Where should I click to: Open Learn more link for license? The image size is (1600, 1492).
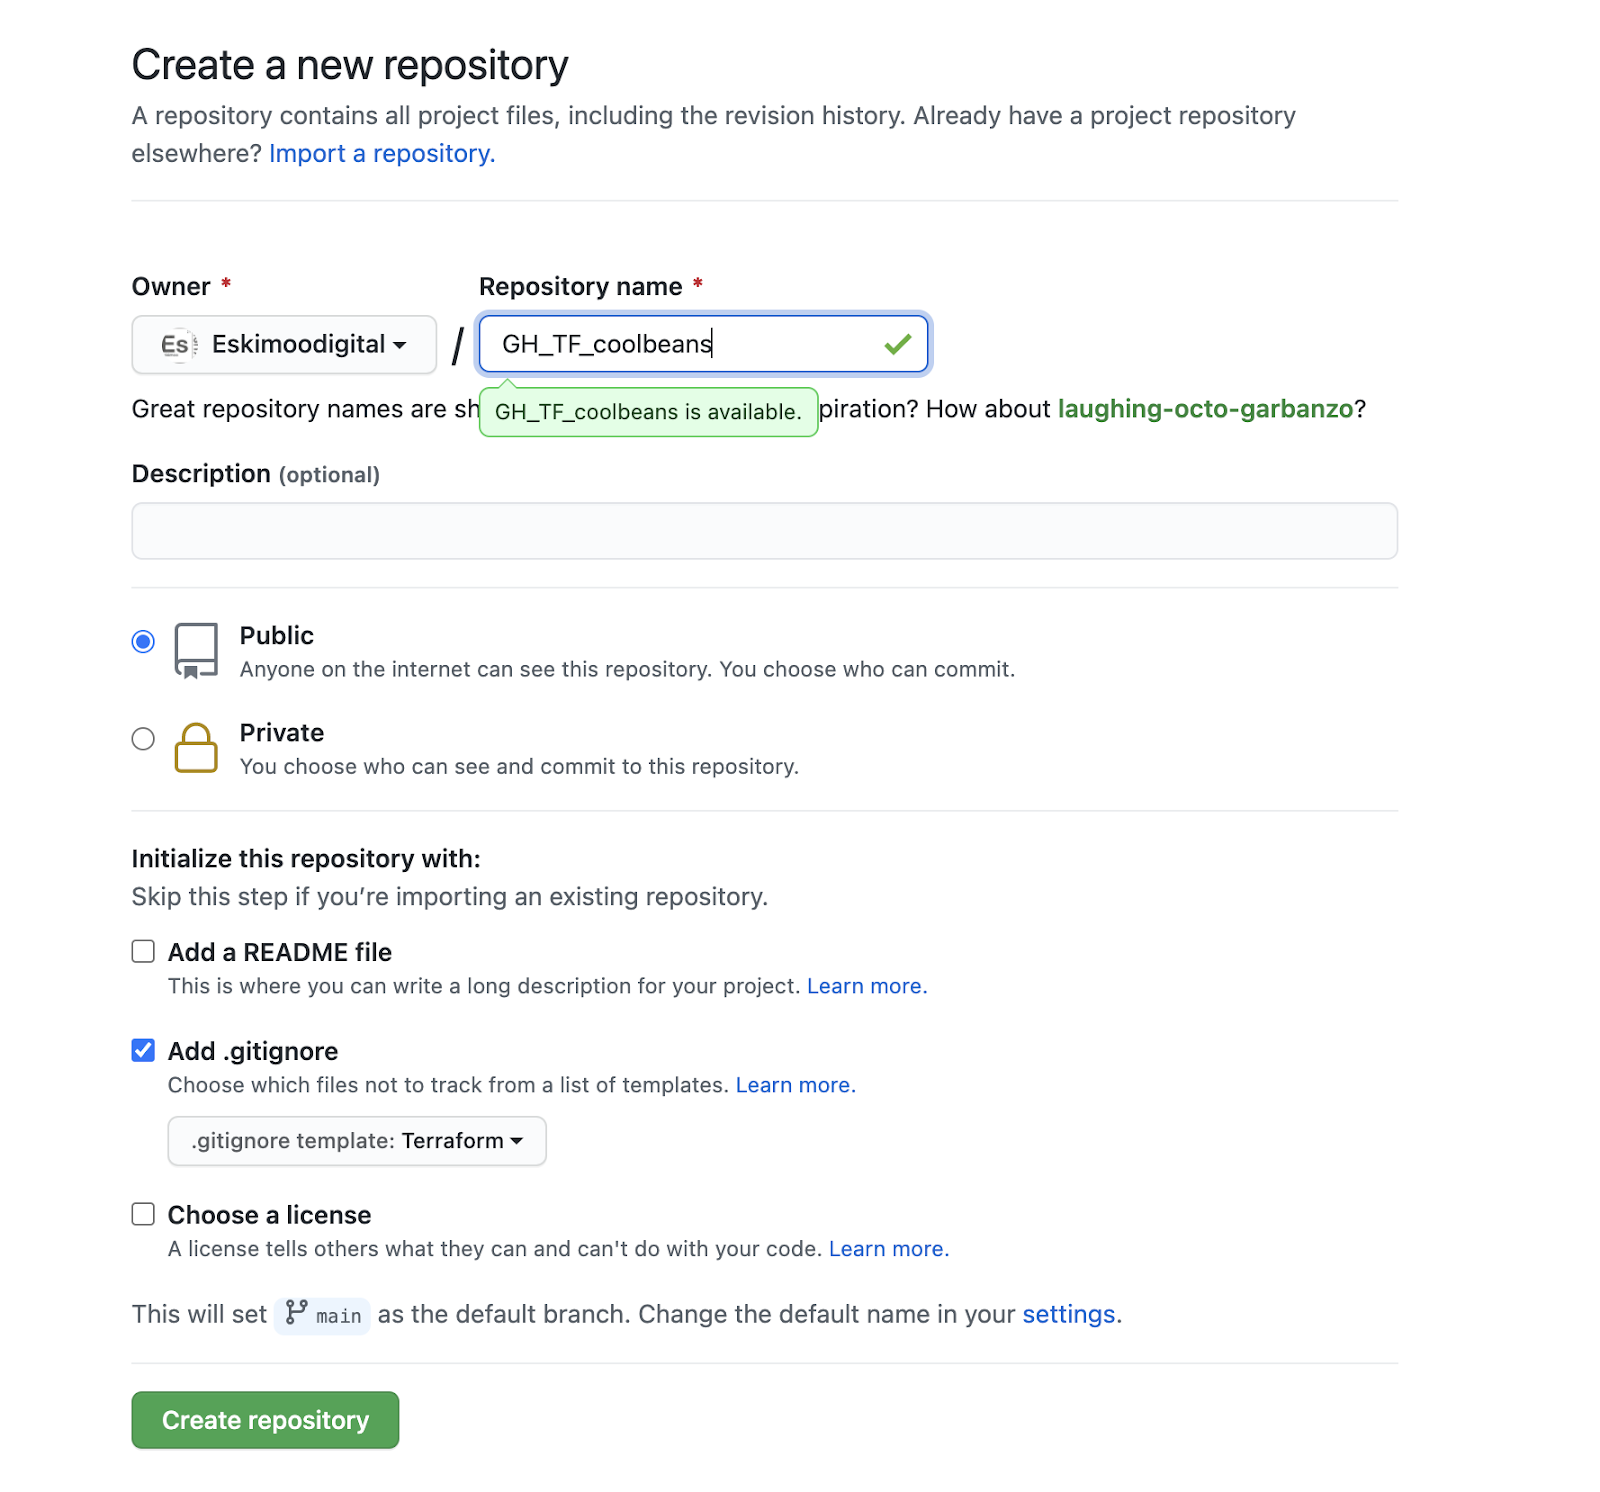pos(889,1249)
